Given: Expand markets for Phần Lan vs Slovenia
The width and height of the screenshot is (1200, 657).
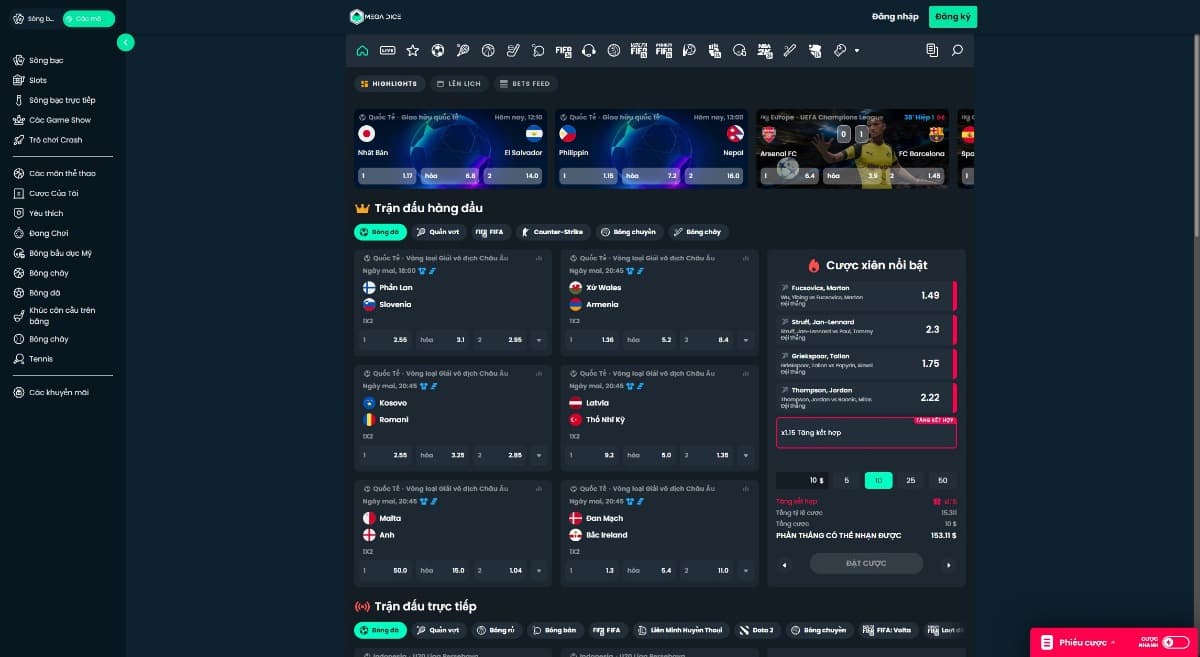Looking at the screenshot, I should 539,340.
